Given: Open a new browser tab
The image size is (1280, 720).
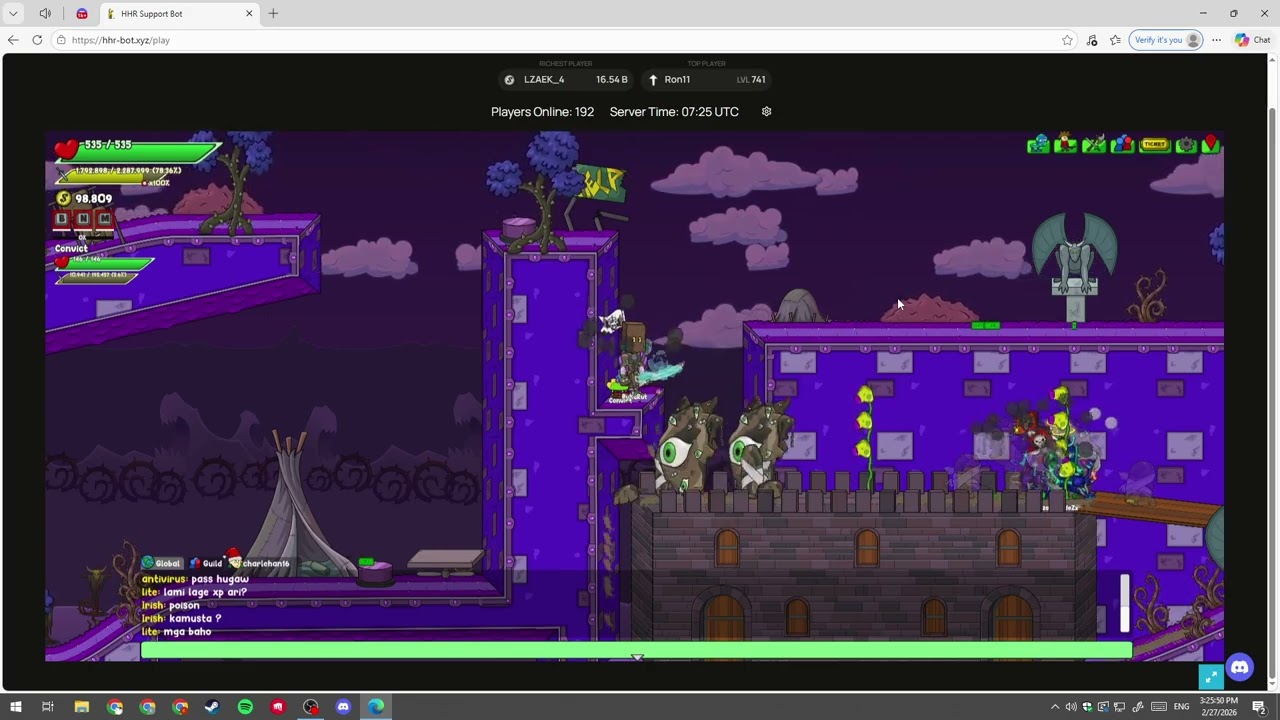Looking at the screenshot, I should 273,13.
